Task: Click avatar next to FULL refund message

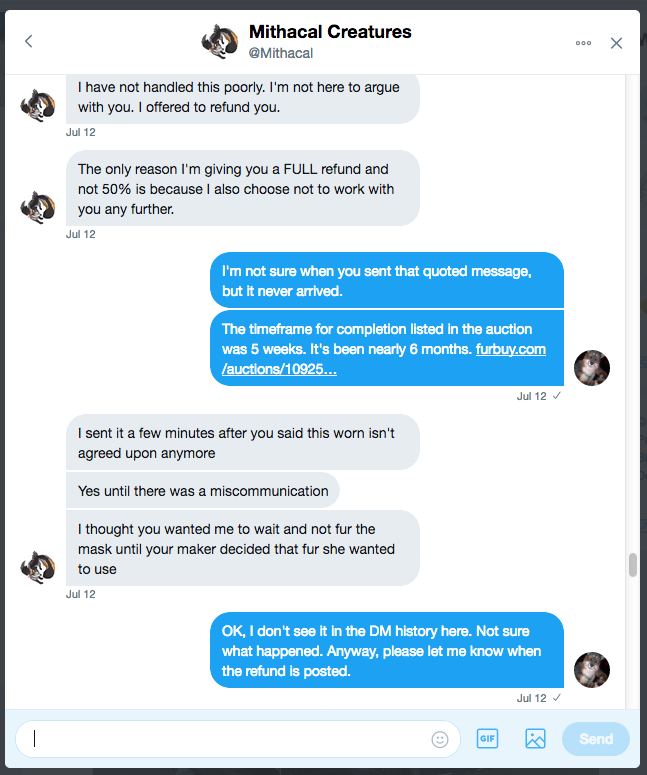Action: tap(38, 207)
